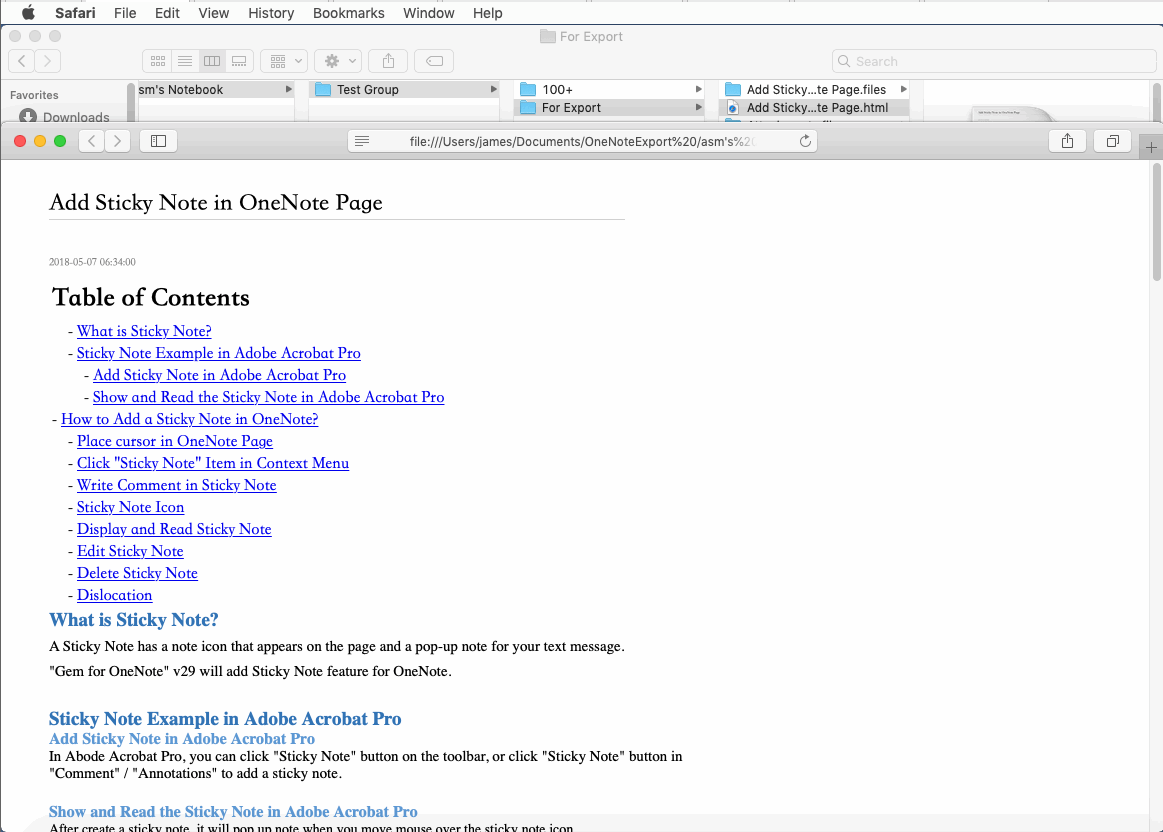This screenshot has height=832, width=1163.
Task: Open 'How to Add a Sticky Note in OneNote?' link
Action: 190,419
